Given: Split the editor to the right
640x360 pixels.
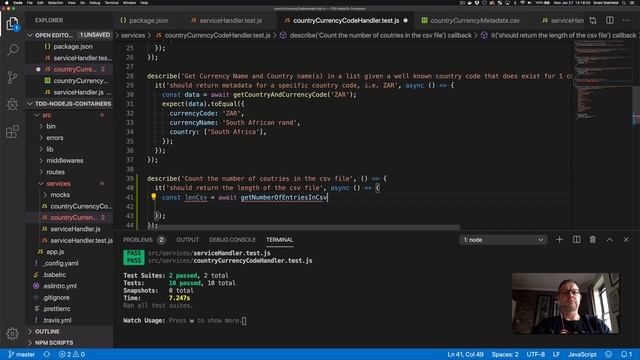Looking at the screenshot, I should (610, 20).
